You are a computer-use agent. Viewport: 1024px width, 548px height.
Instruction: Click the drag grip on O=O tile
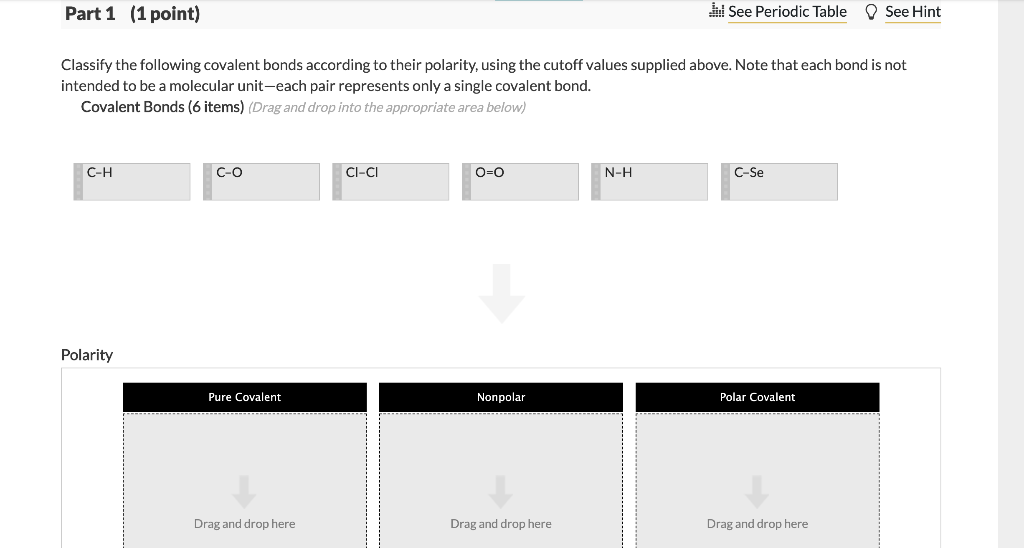[467, 182]
